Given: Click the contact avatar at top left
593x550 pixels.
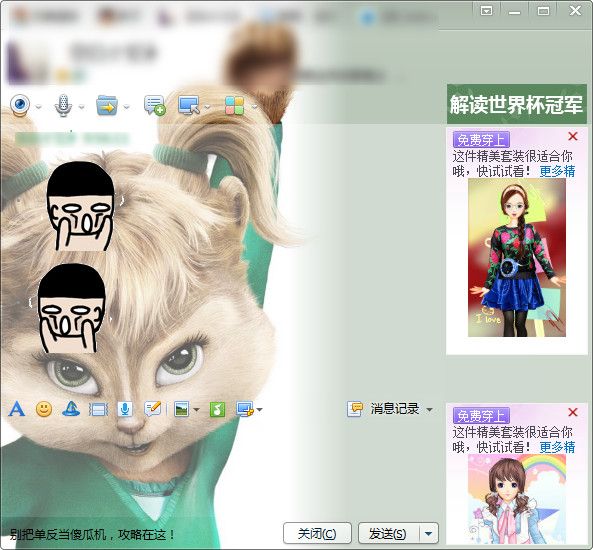Looking at the screenshot, I should [x=28, y=62].
